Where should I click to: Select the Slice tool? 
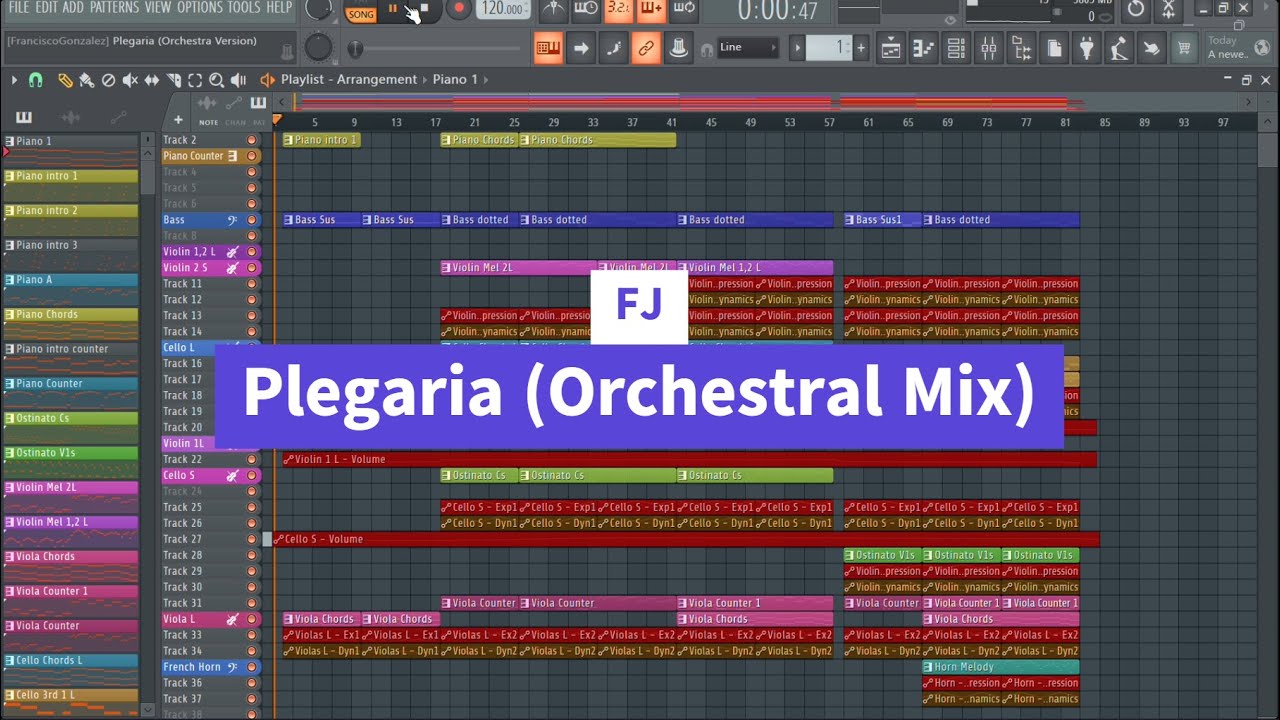pos(174,80)
